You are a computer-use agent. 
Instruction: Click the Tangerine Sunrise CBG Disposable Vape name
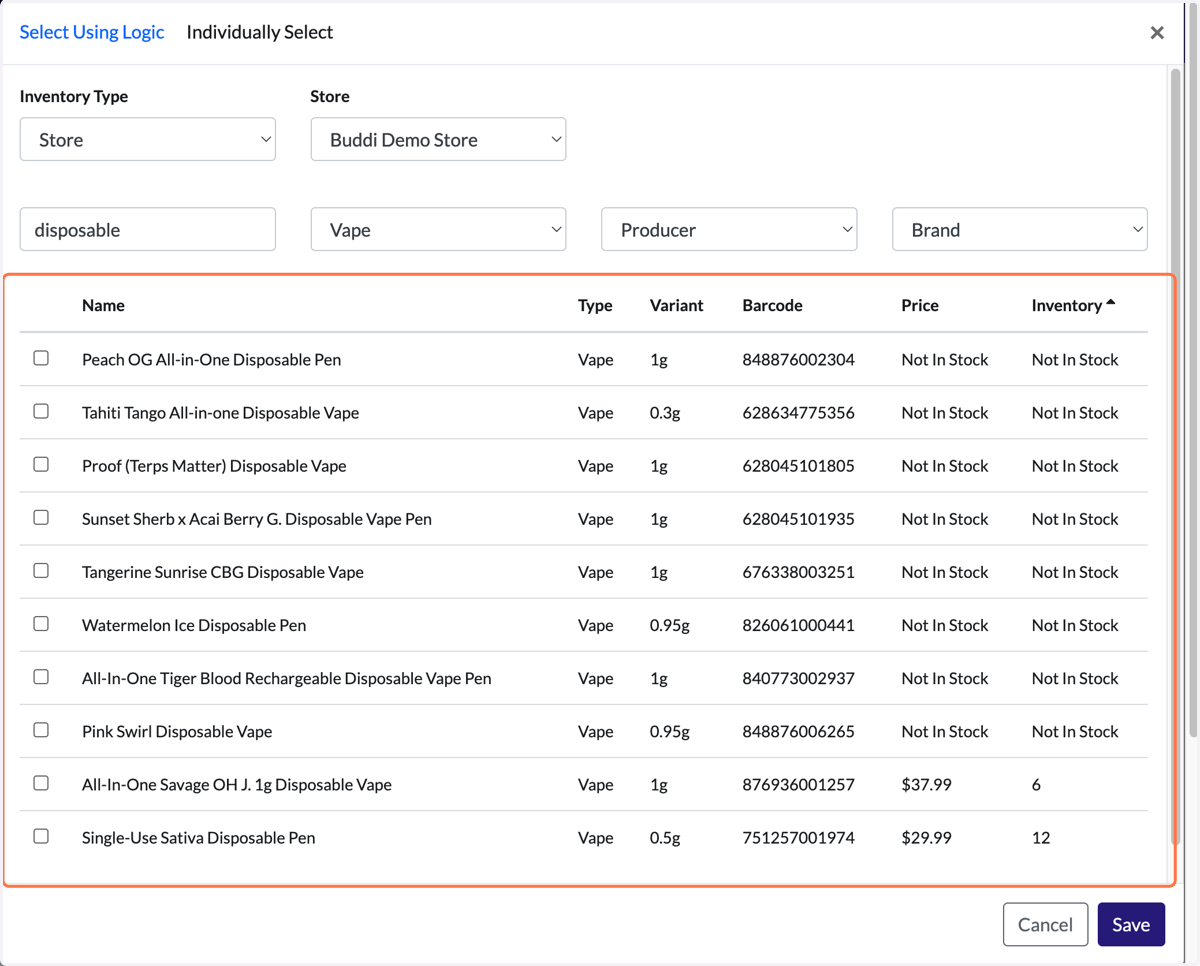pos(223,572)
